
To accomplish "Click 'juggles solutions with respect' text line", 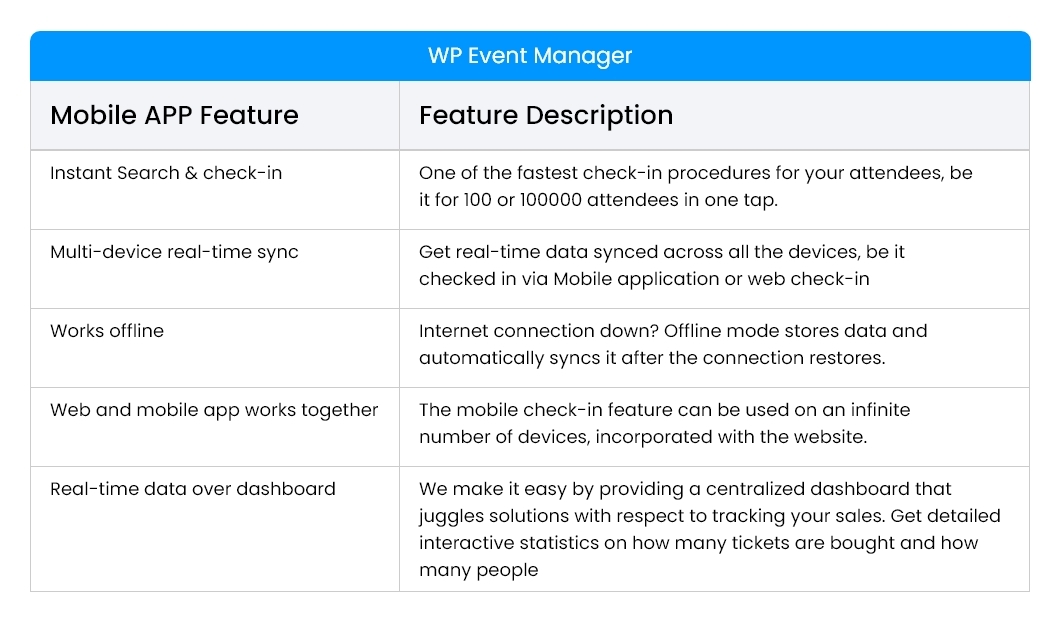I will coord(709,515).
